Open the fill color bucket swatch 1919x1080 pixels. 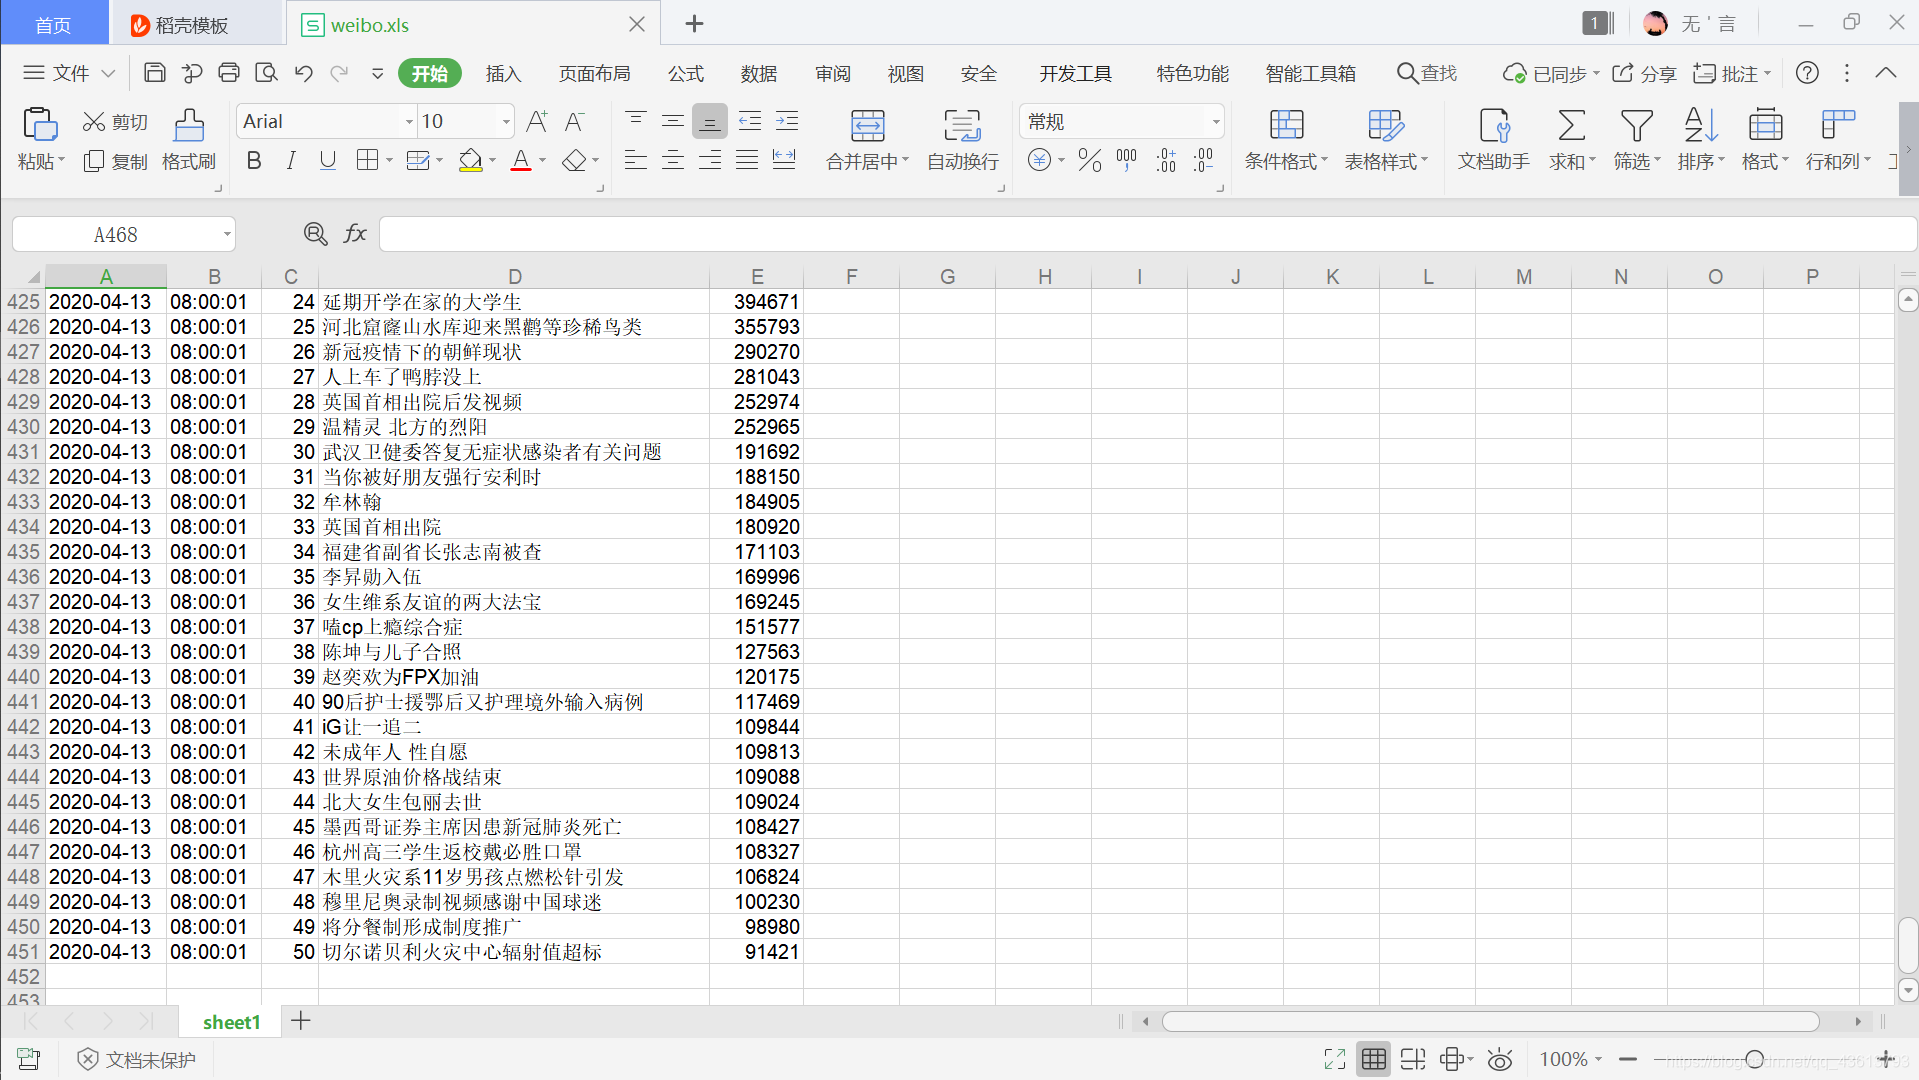tap(471, 160)
